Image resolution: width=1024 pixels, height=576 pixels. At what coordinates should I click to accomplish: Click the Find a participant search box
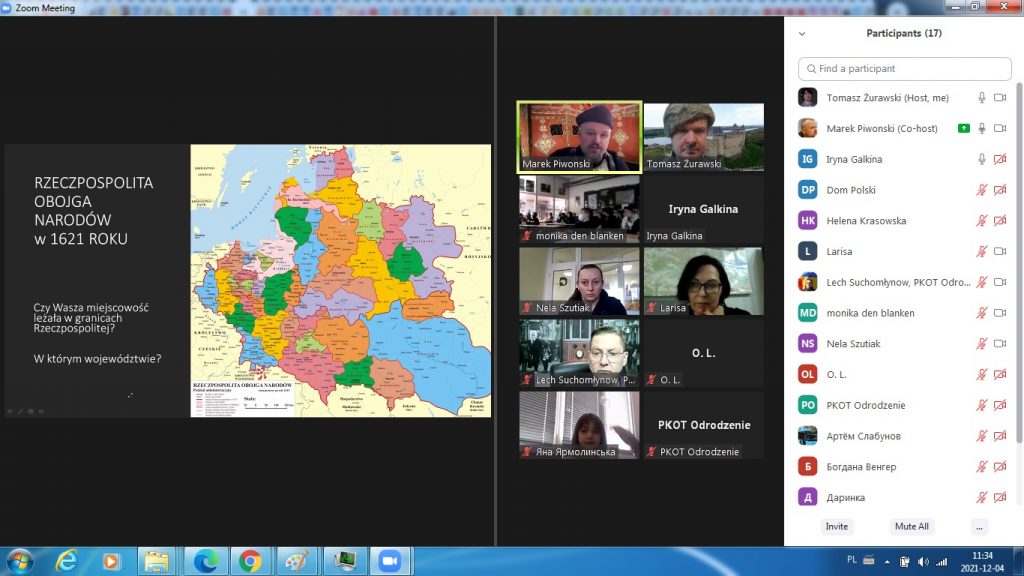[905, 68]
